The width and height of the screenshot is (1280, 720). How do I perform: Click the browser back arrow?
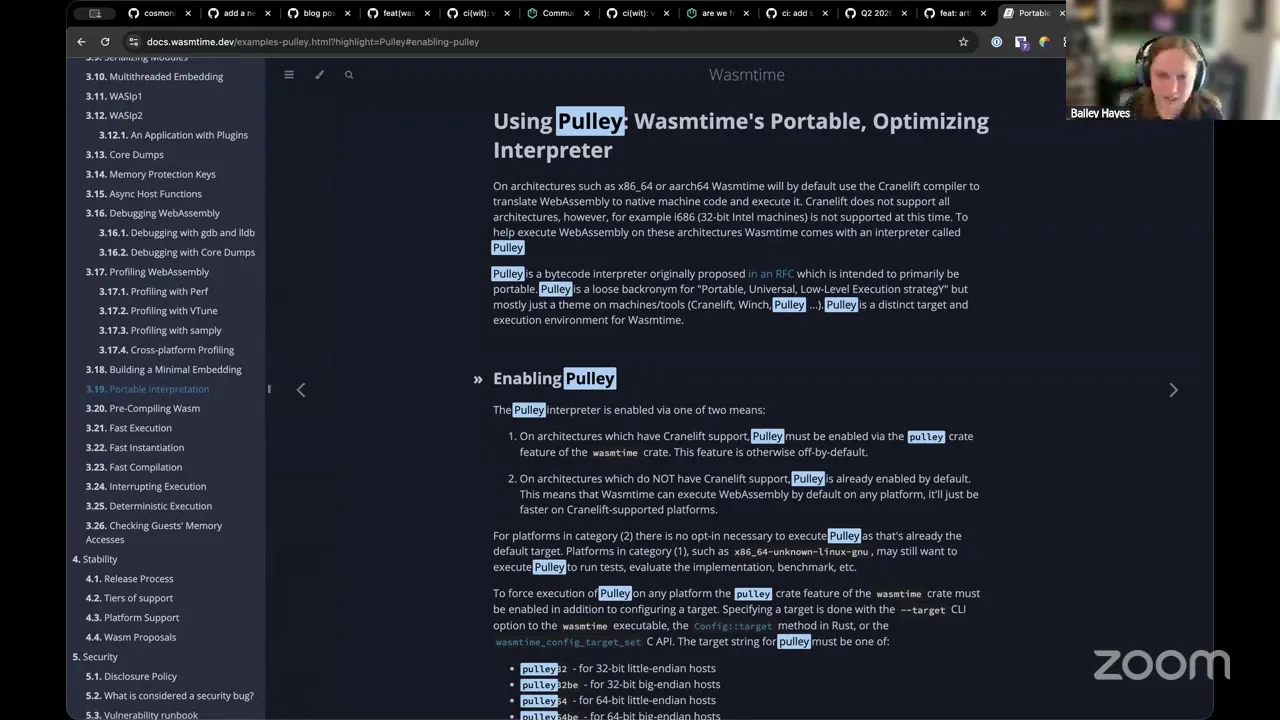pyautogui.click(x=81, y=42)
